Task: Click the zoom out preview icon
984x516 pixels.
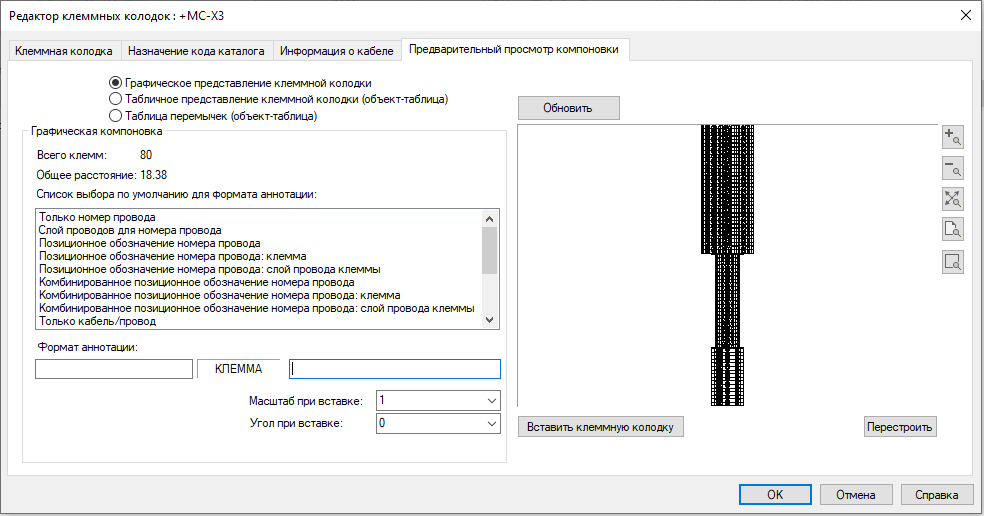Action: [x=953, y=168]
